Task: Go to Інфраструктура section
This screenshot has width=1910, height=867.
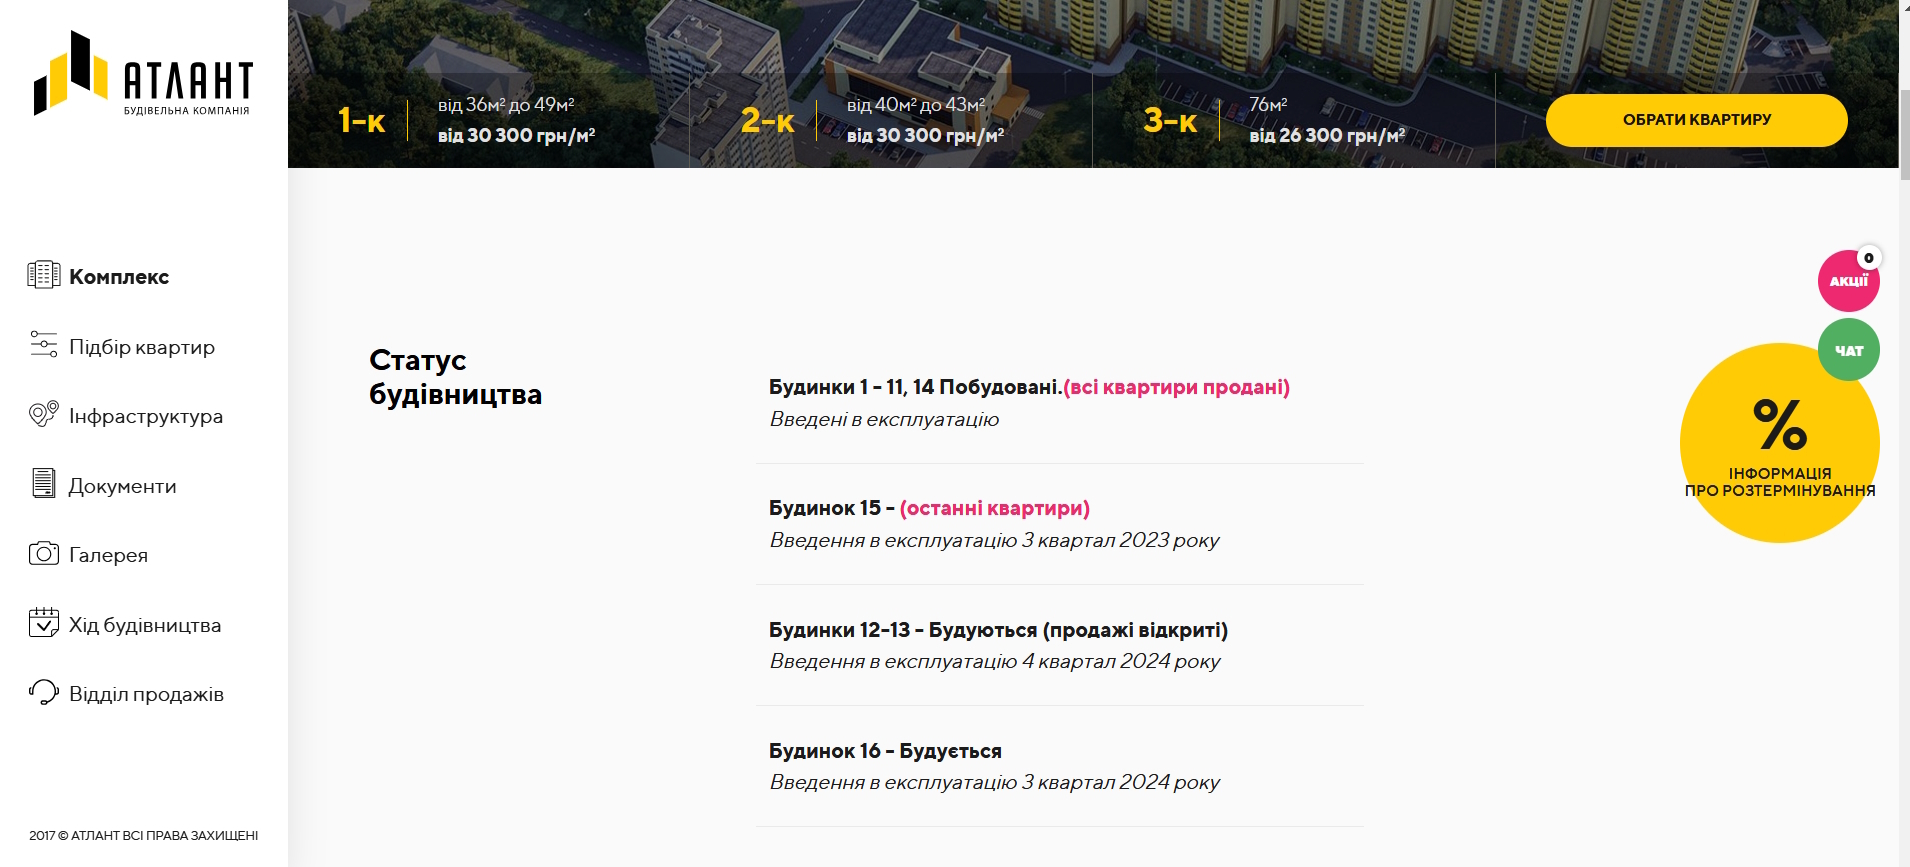Action: point(146,416)
